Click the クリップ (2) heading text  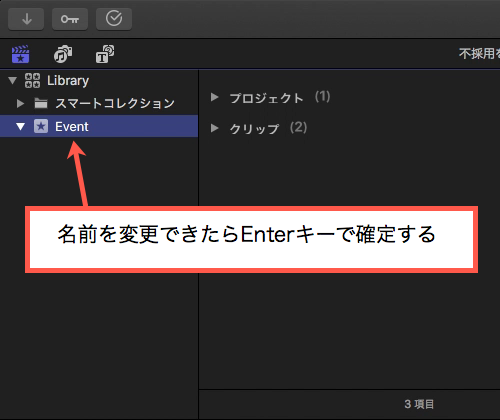click(268, 128)
